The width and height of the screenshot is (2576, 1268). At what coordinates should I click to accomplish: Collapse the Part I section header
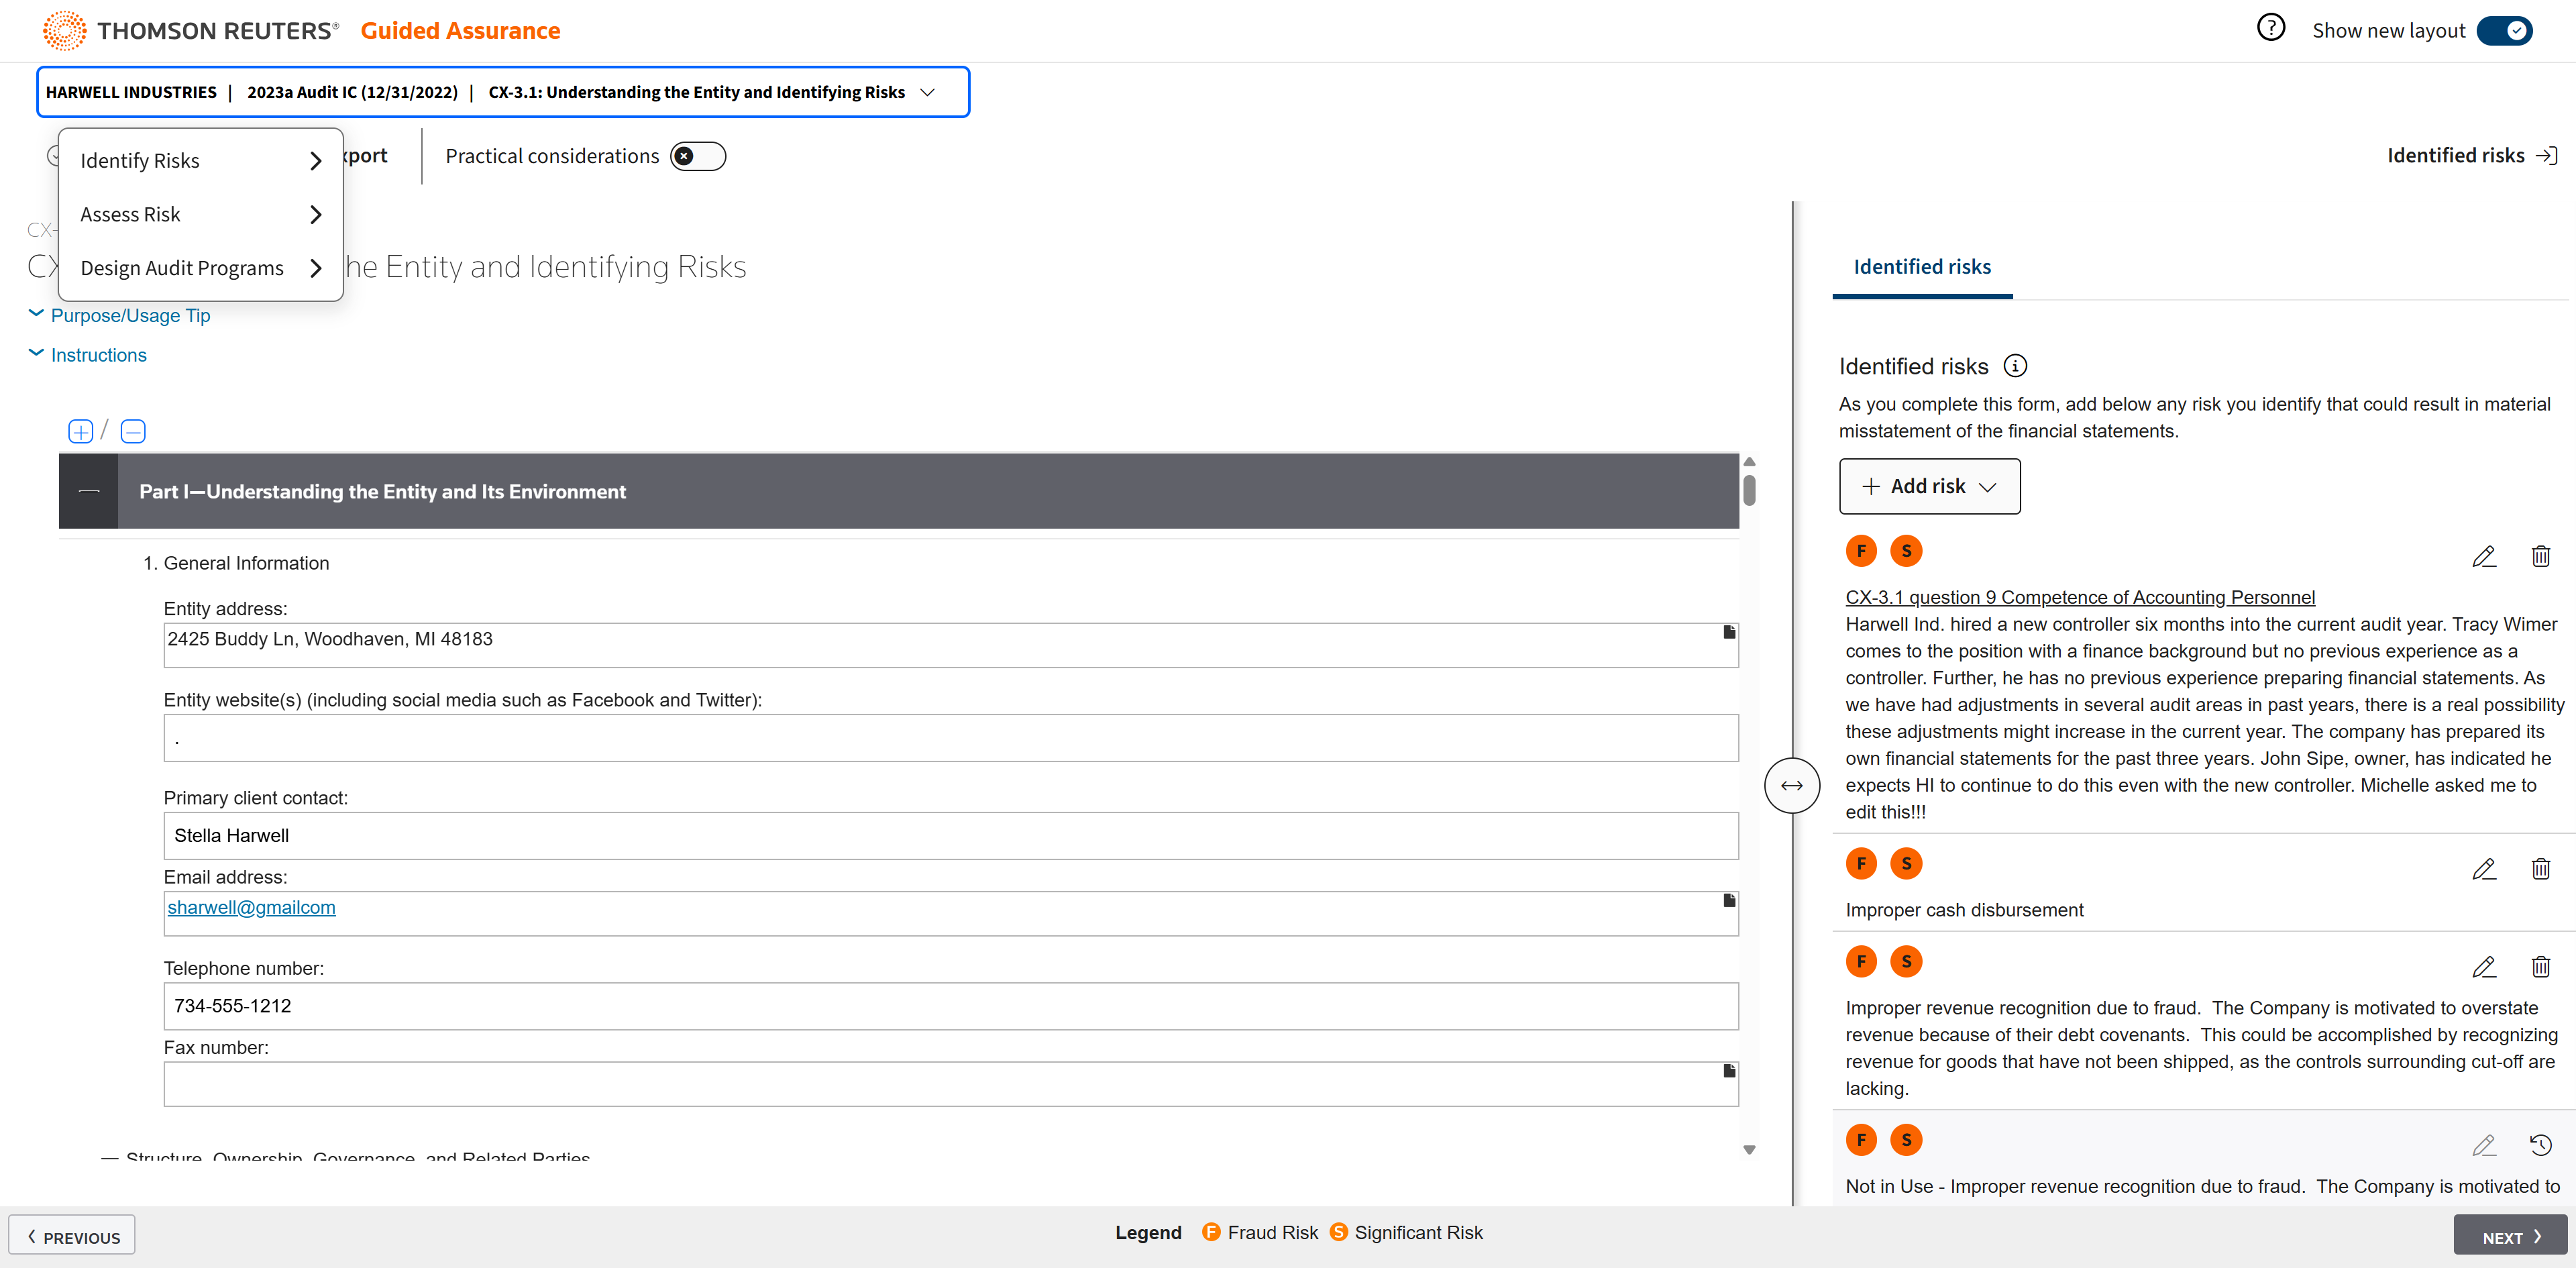[x=89, y=491]
